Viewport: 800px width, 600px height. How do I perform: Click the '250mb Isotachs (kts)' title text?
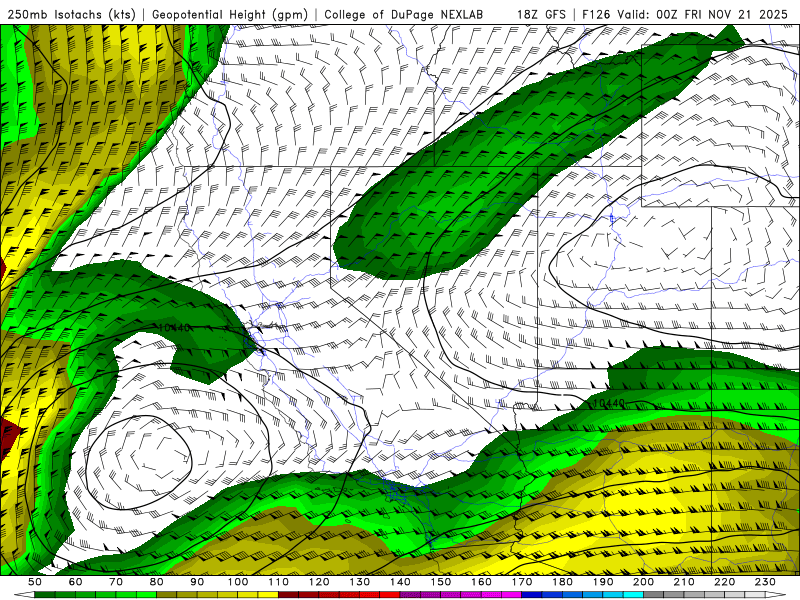pyautogui.click(x=71, y=14)
